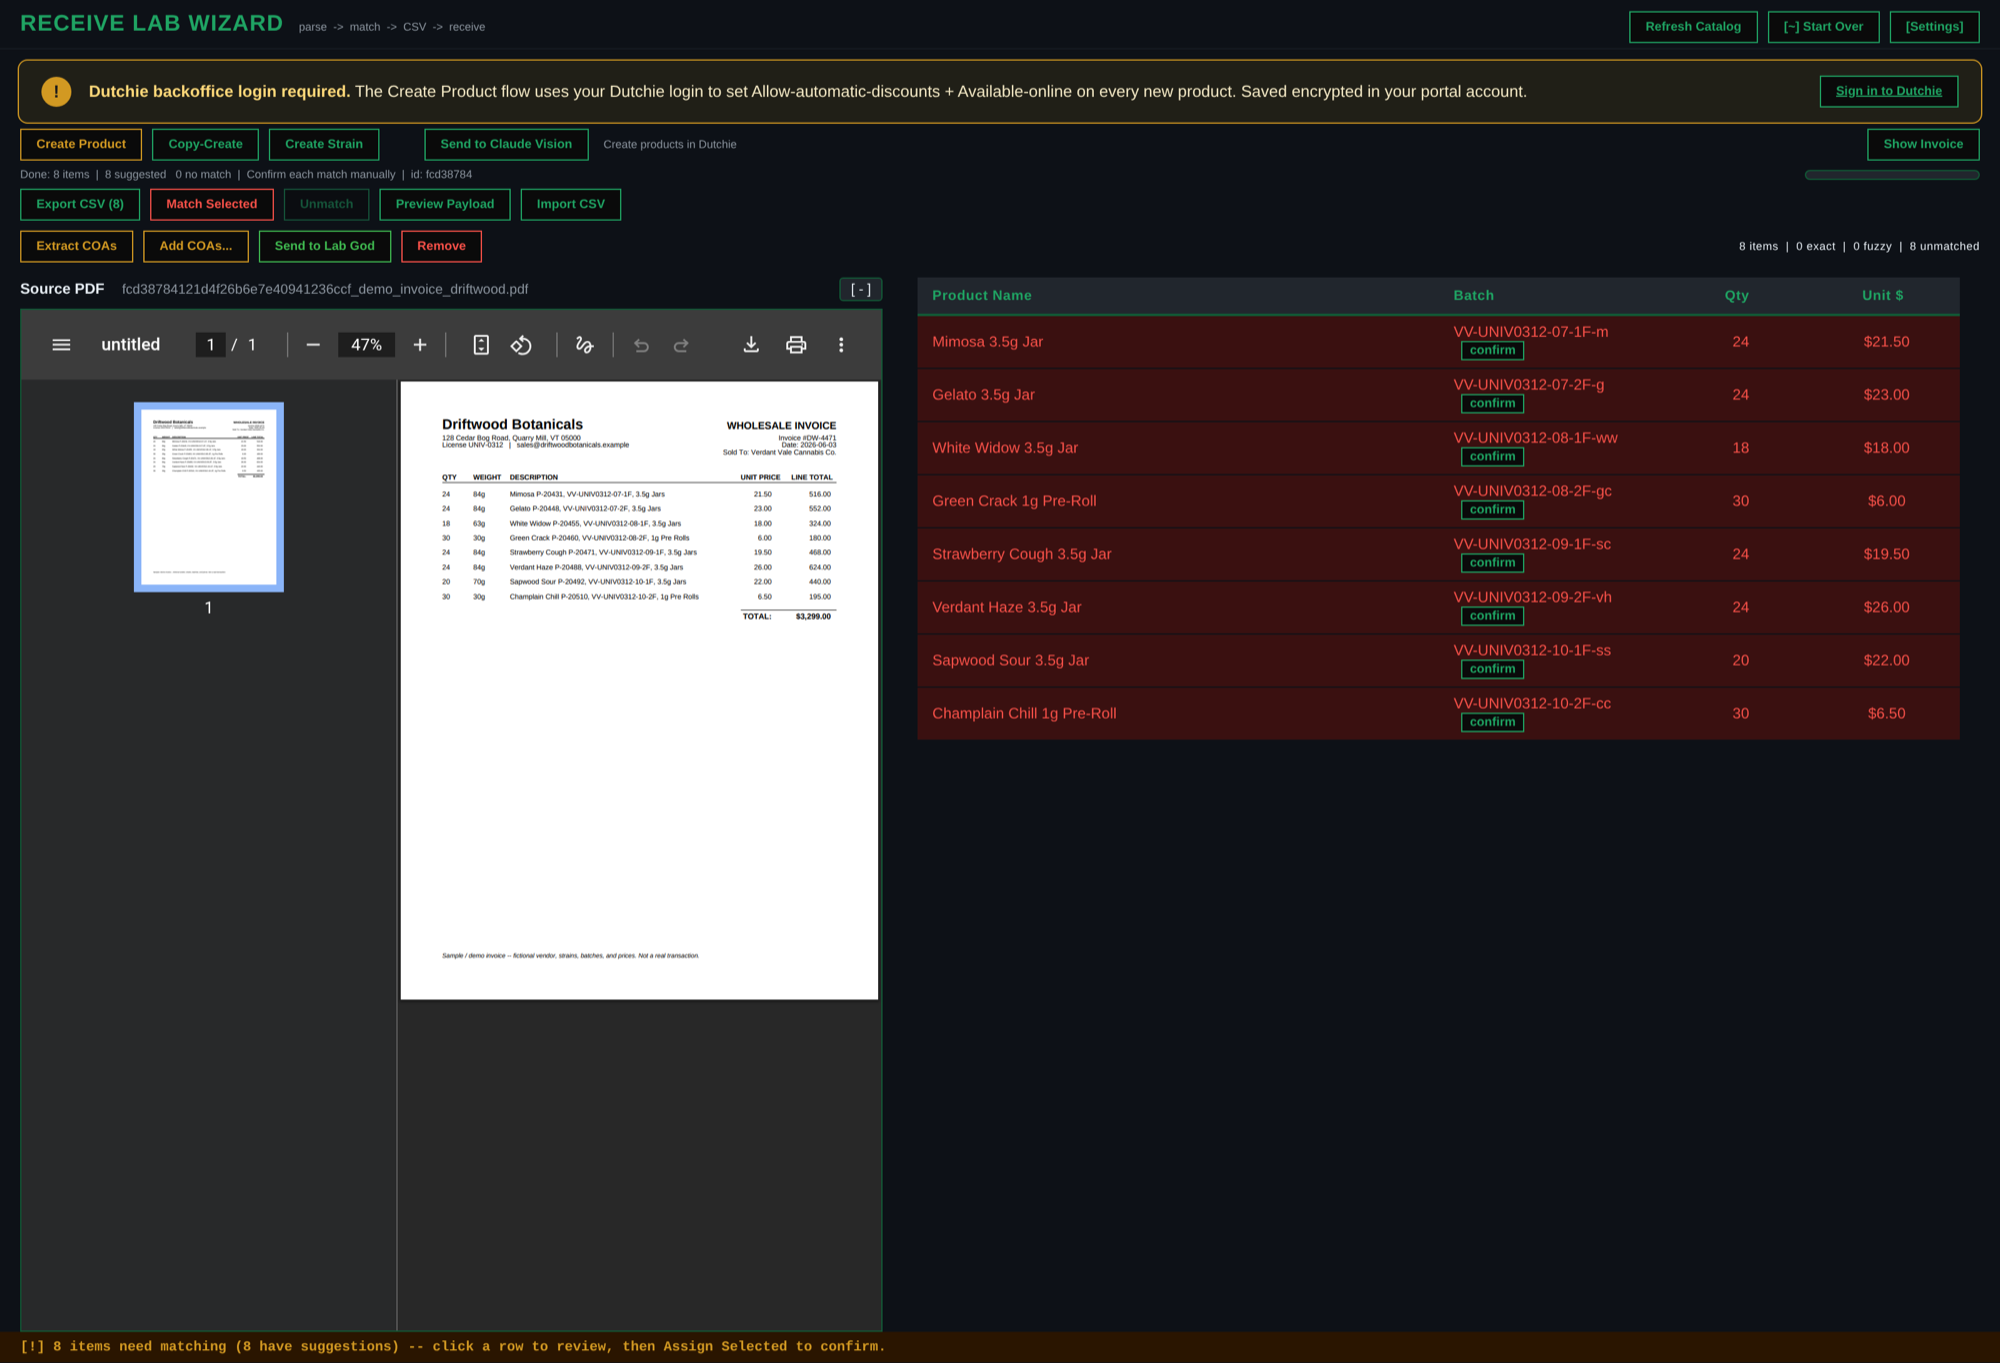Confirm the Verdant Haze 3.5g Jar match

point(1492,616)
